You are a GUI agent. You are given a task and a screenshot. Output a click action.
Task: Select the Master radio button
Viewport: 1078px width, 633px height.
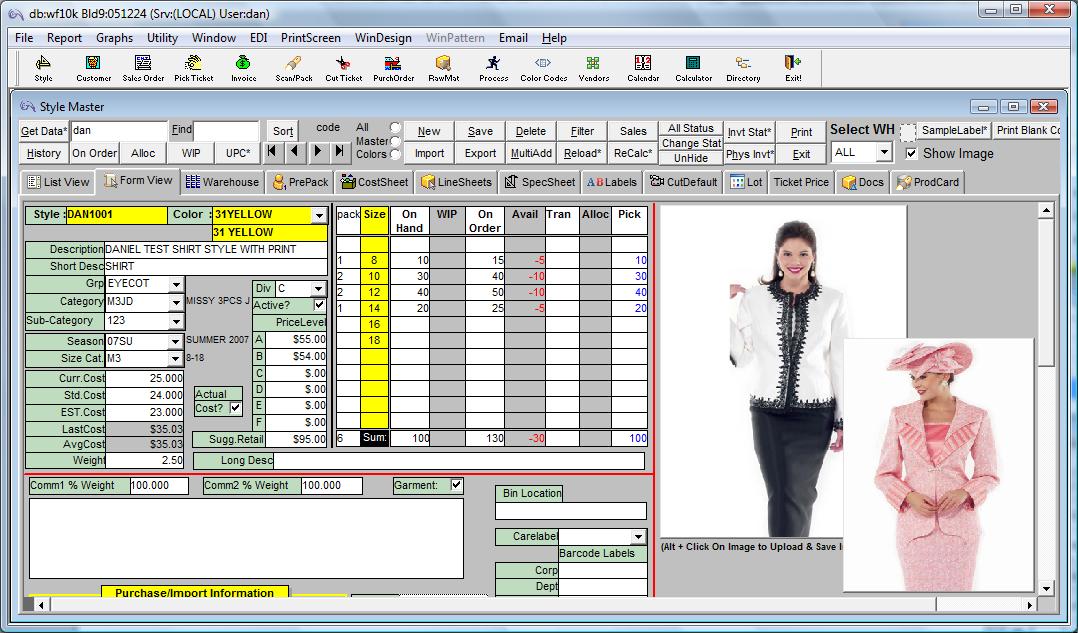(x=395, y=141)
